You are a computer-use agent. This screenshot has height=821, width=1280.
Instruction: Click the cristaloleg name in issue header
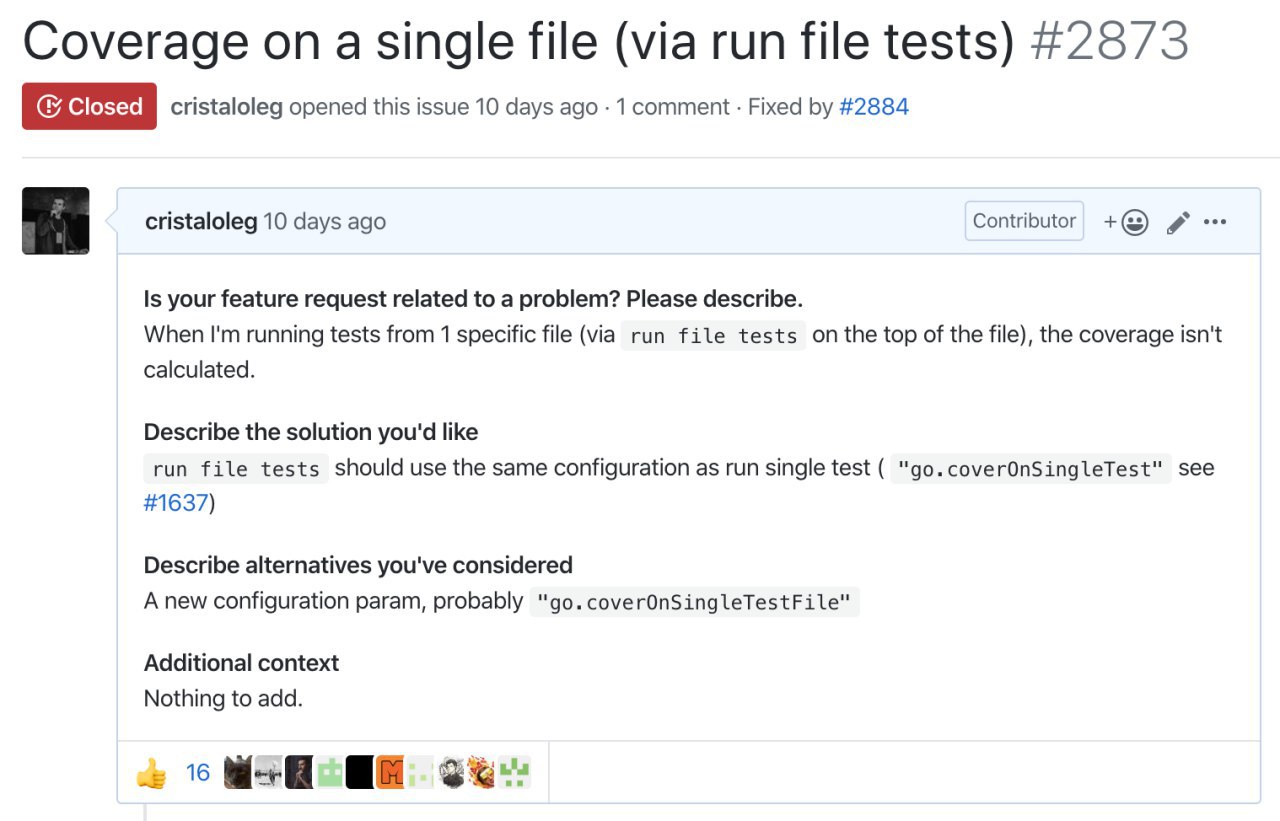coord(227,107)
